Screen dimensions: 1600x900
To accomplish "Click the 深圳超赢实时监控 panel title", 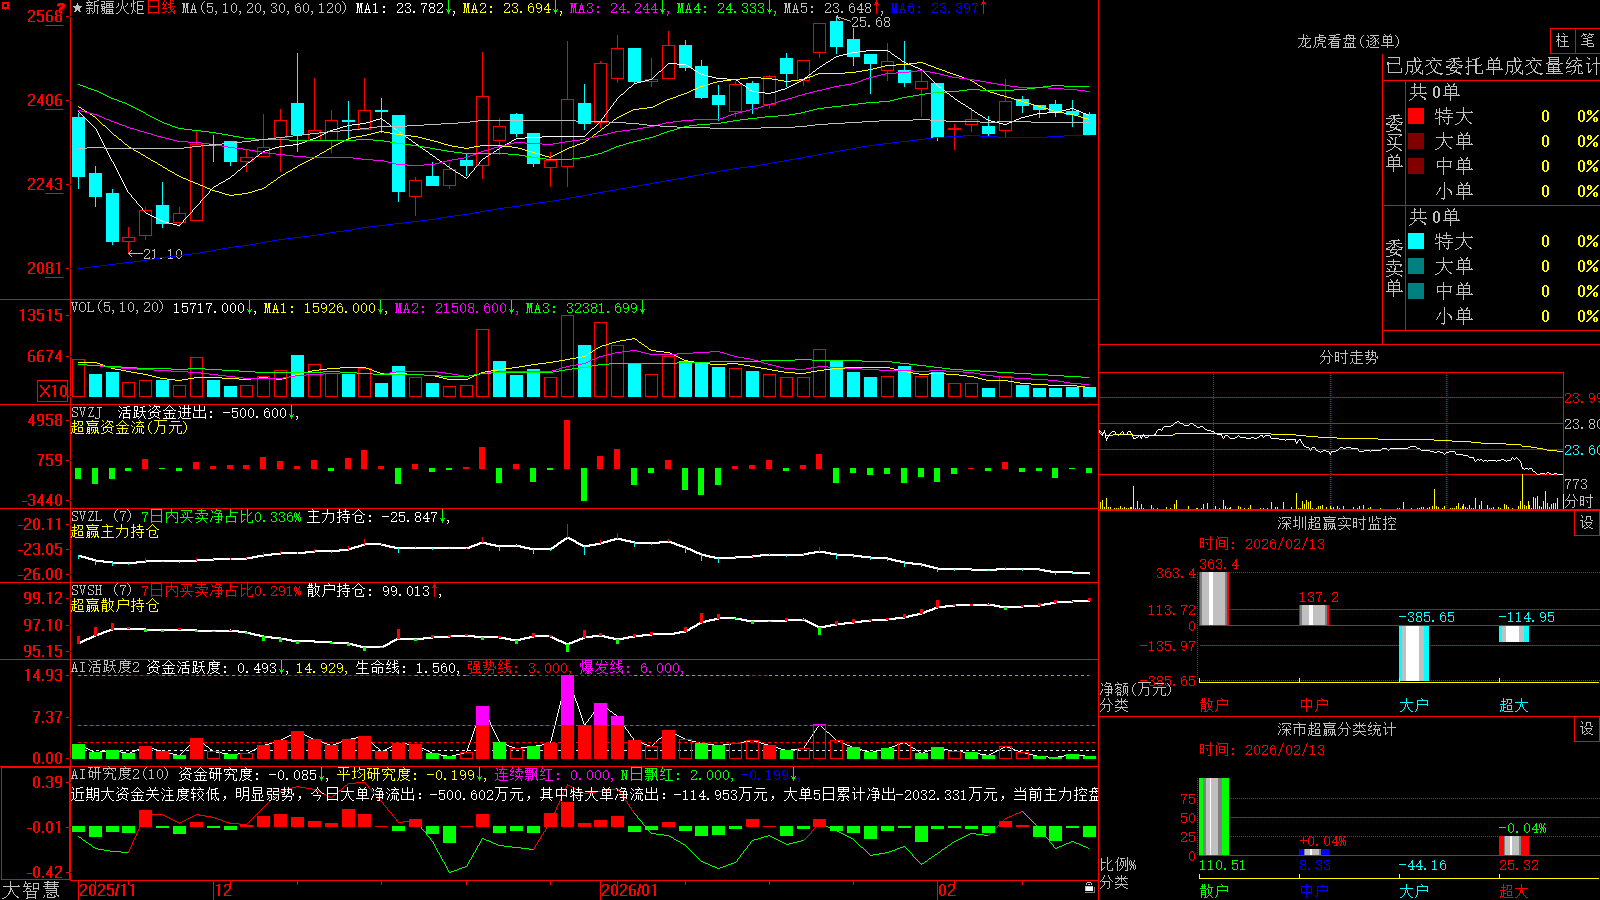I will pos(1337,523).
